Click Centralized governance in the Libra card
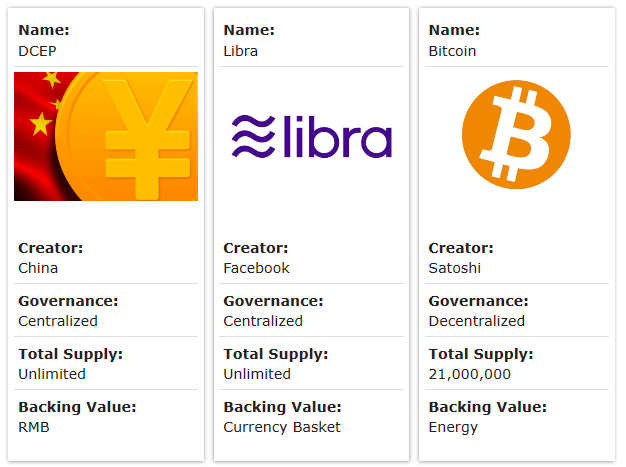626x467 pixels. [x=263, y=321]
